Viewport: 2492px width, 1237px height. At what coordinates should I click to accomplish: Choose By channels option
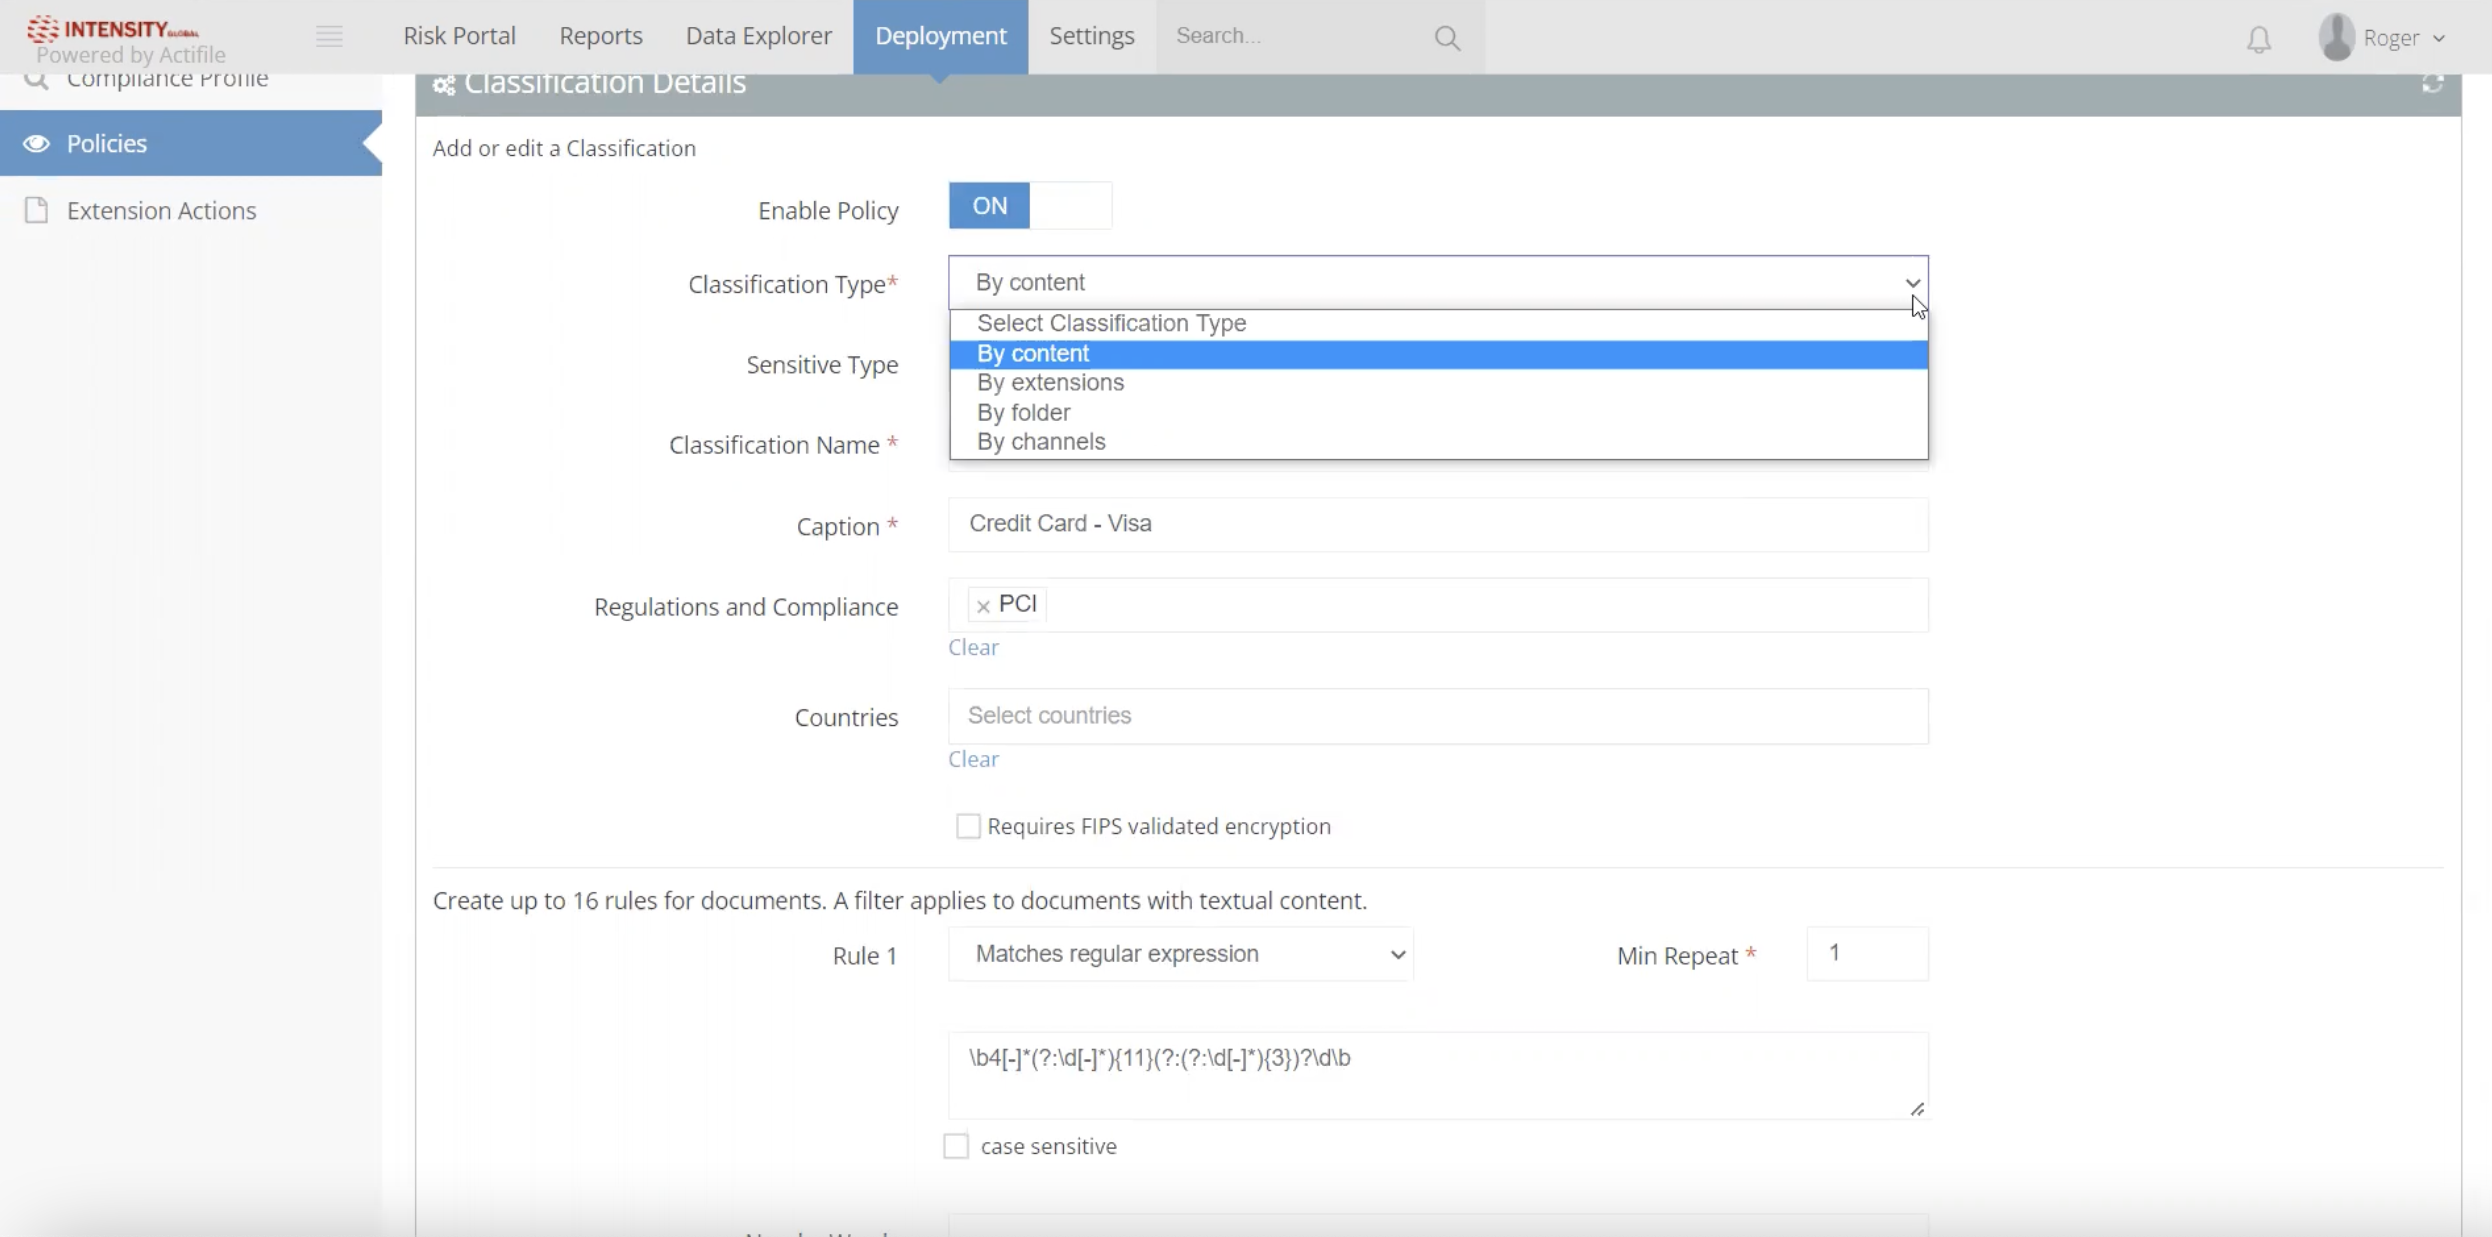(x=1041, y=442)
